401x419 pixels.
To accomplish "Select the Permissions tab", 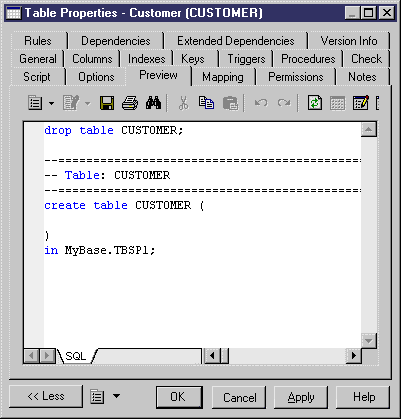I will coord(295,77).
